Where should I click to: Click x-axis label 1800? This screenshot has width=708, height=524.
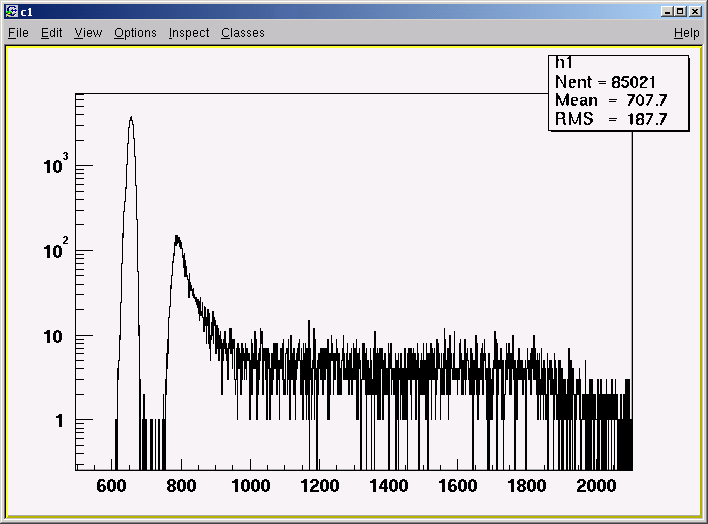tap(527, 486)
